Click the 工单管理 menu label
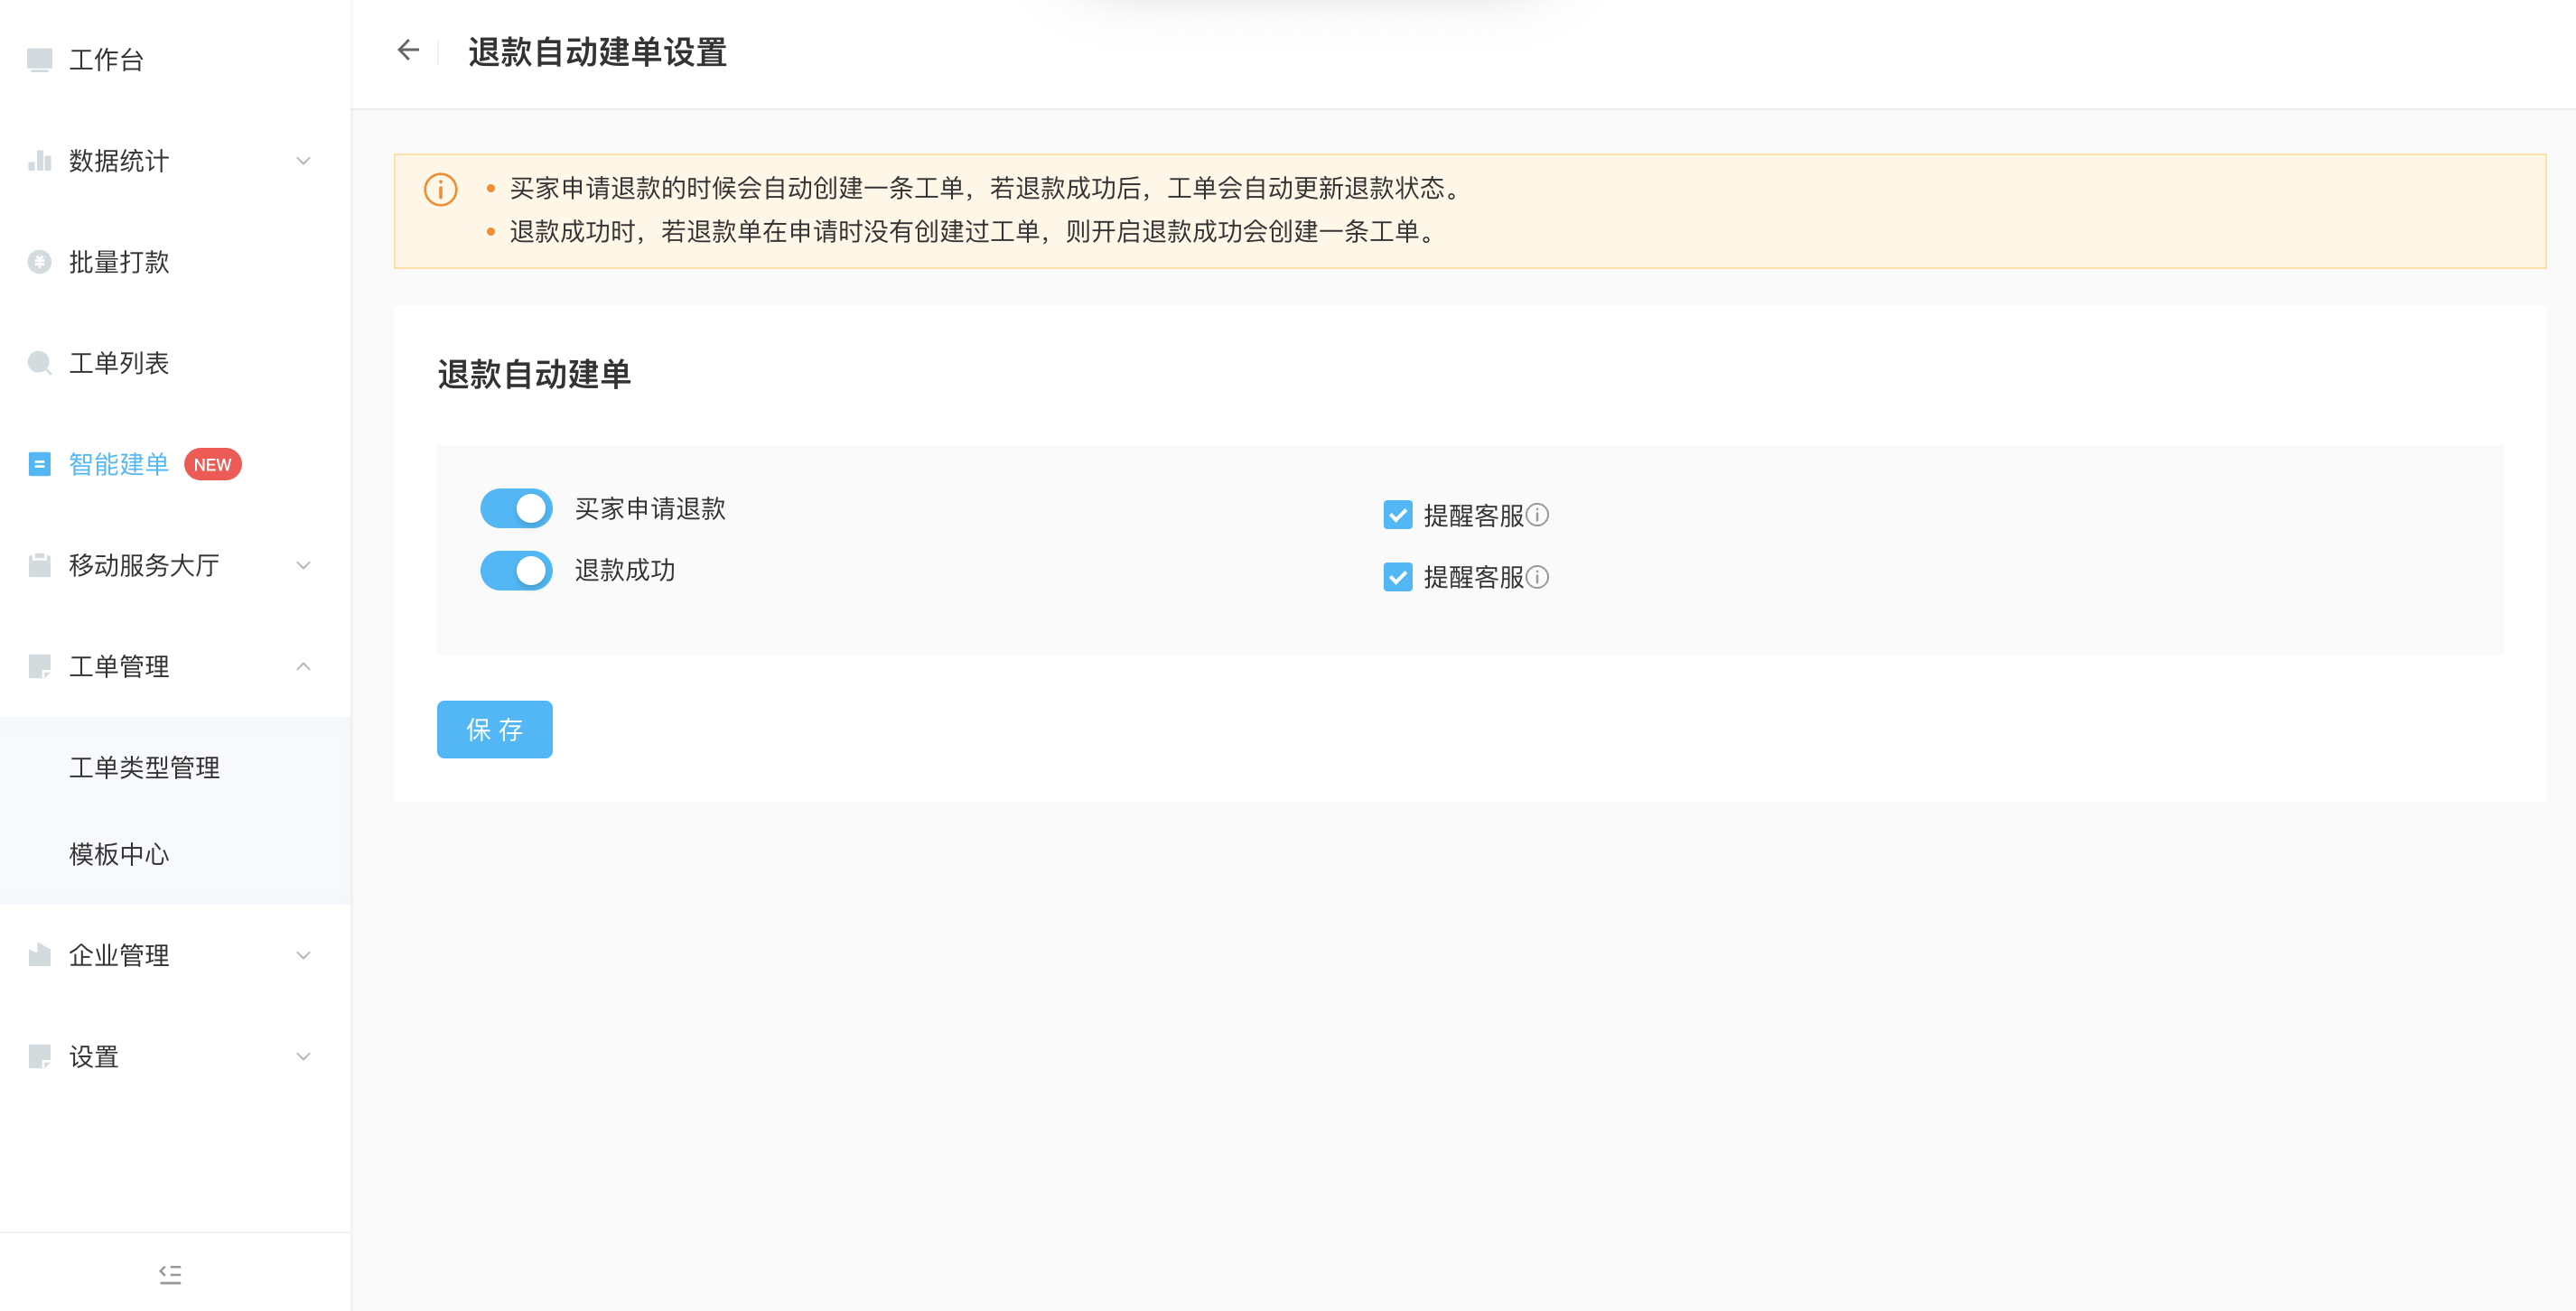 [x=119, y=667]
